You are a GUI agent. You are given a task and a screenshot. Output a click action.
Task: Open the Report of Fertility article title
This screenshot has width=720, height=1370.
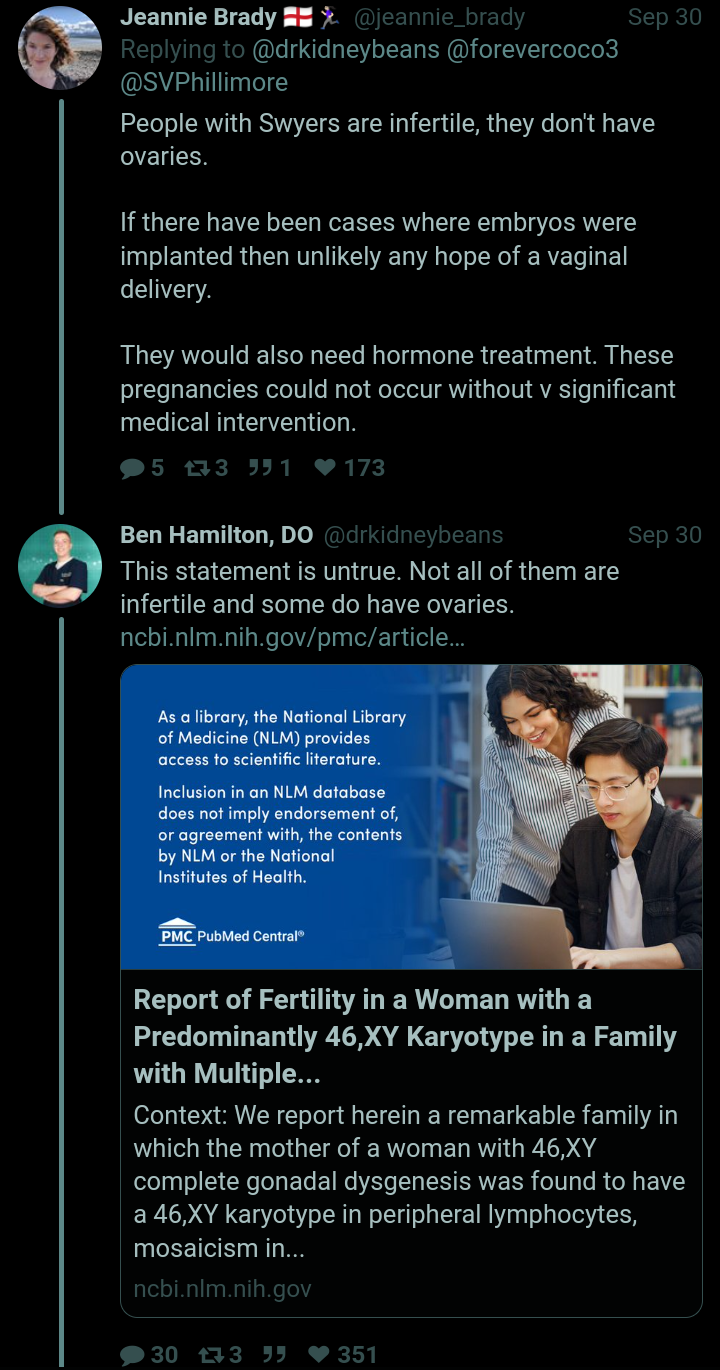tap(404, 1036)
